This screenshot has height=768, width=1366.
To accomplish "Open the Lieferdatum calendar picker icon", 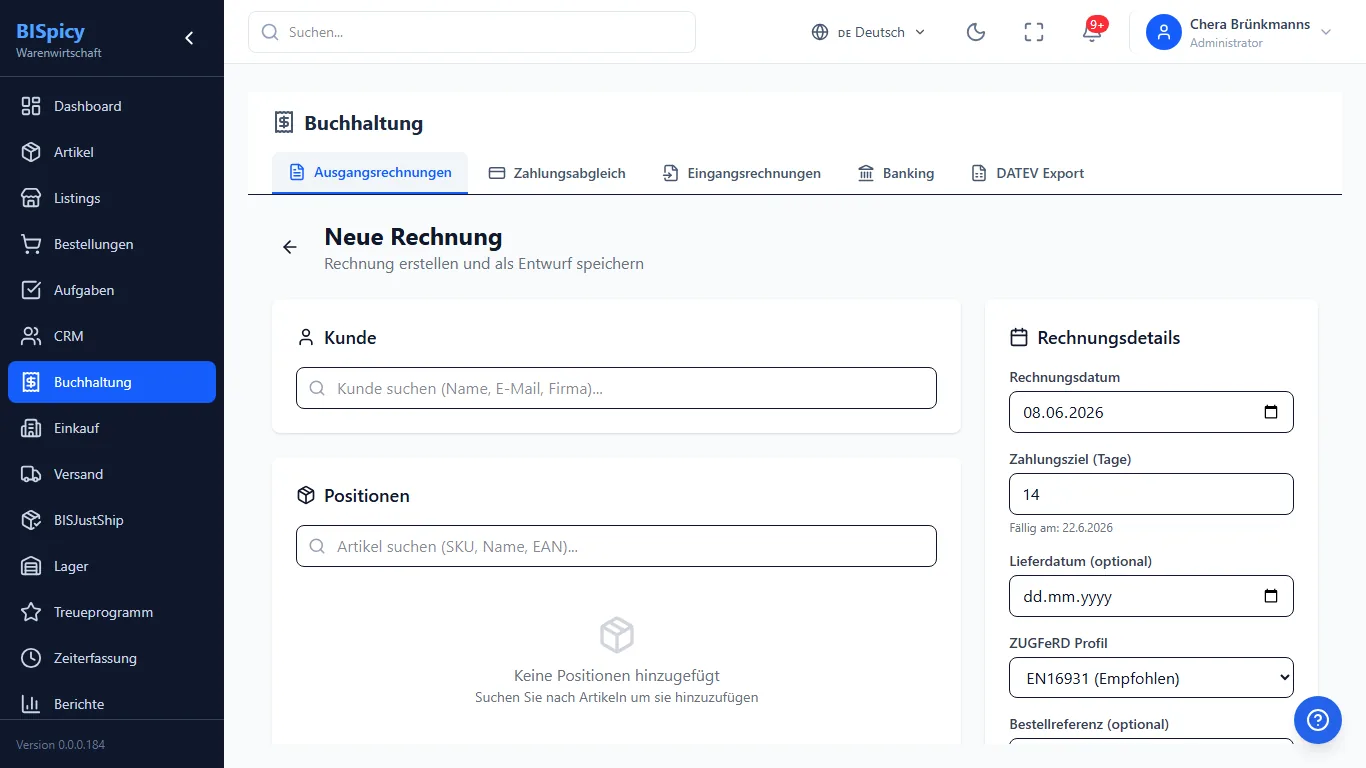I will (x=1271, y=596).
